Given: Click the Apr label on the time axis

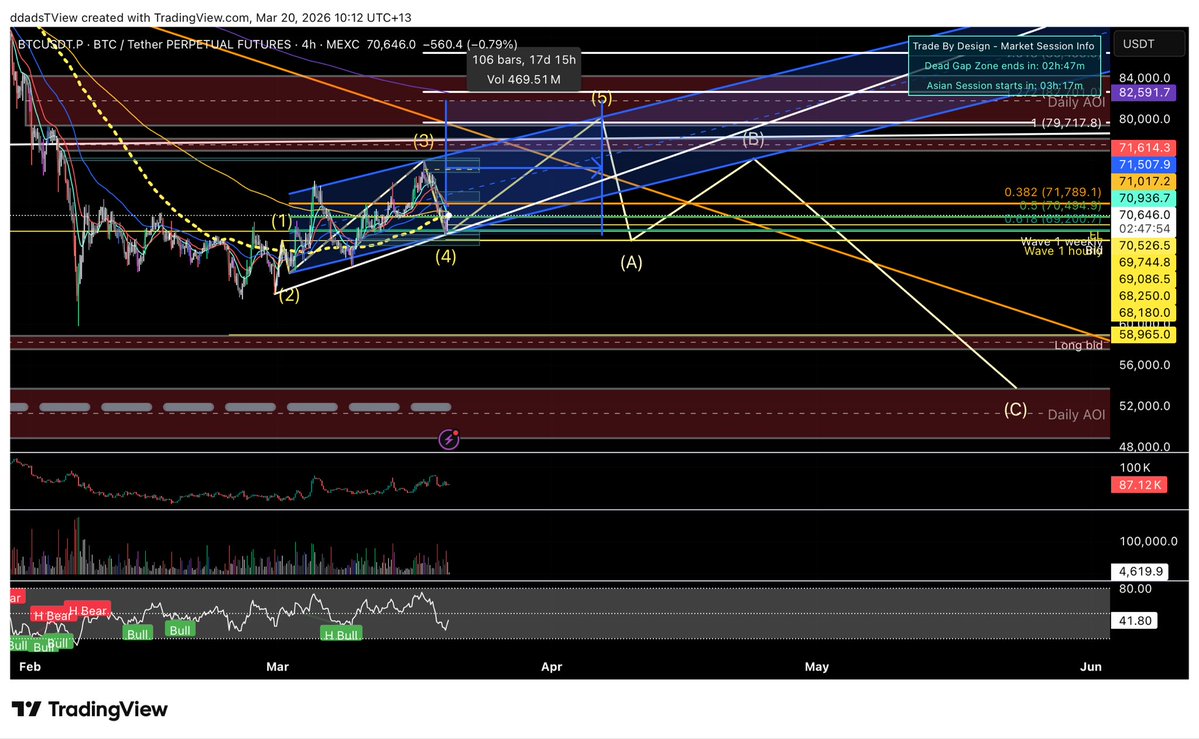Looking at the screenshot, I should [x=551, y=667].
